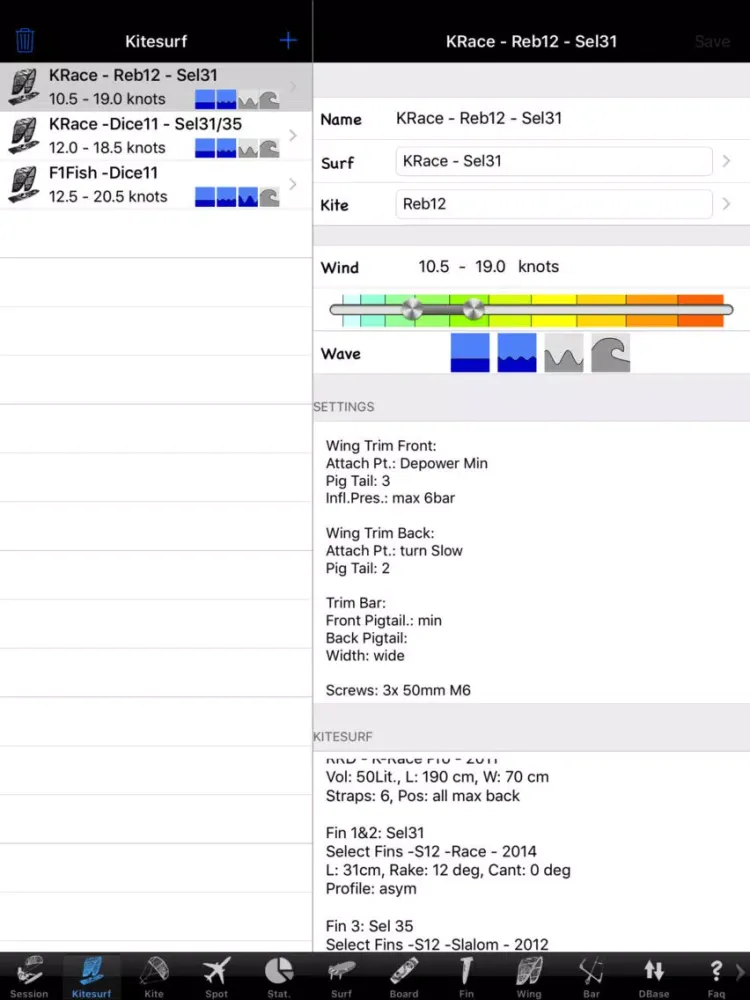Show more tabs with the bottom bar arrow
This screenshot has height=1000, width=750.
tap(741, 972)
